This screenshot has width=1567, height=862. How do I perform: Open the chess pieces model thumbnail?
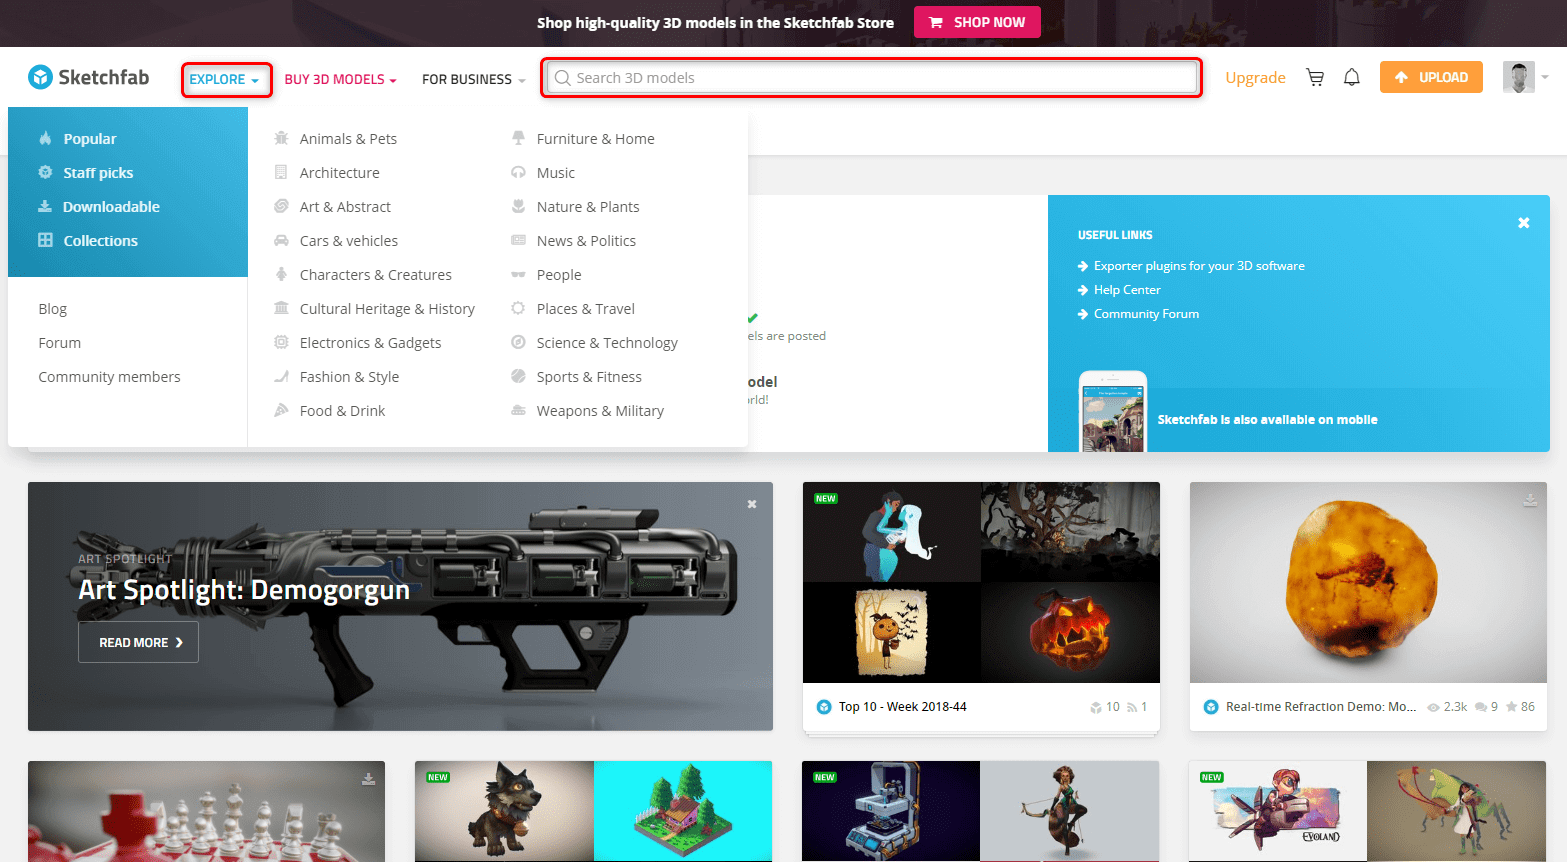(206, 811)
